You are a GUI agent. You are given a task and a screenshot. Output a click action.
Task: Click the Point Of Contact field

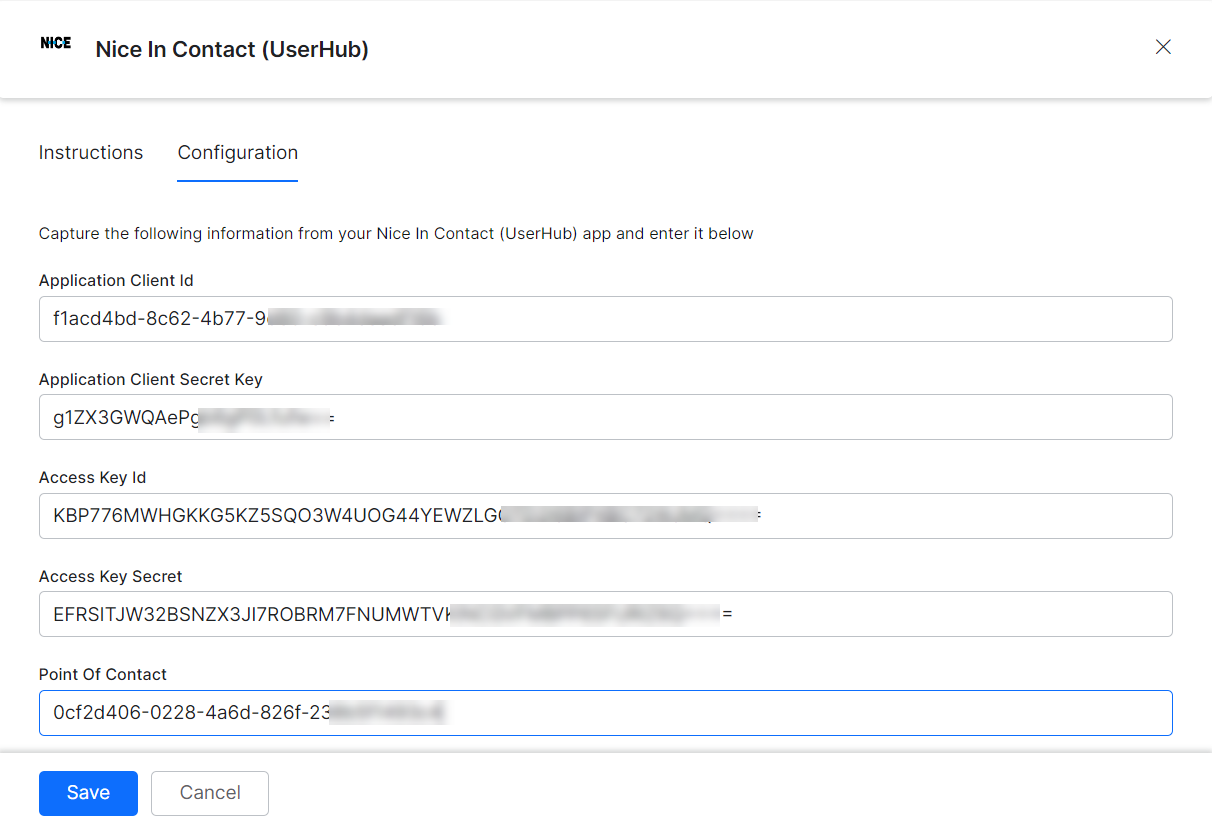pos(605,712)
